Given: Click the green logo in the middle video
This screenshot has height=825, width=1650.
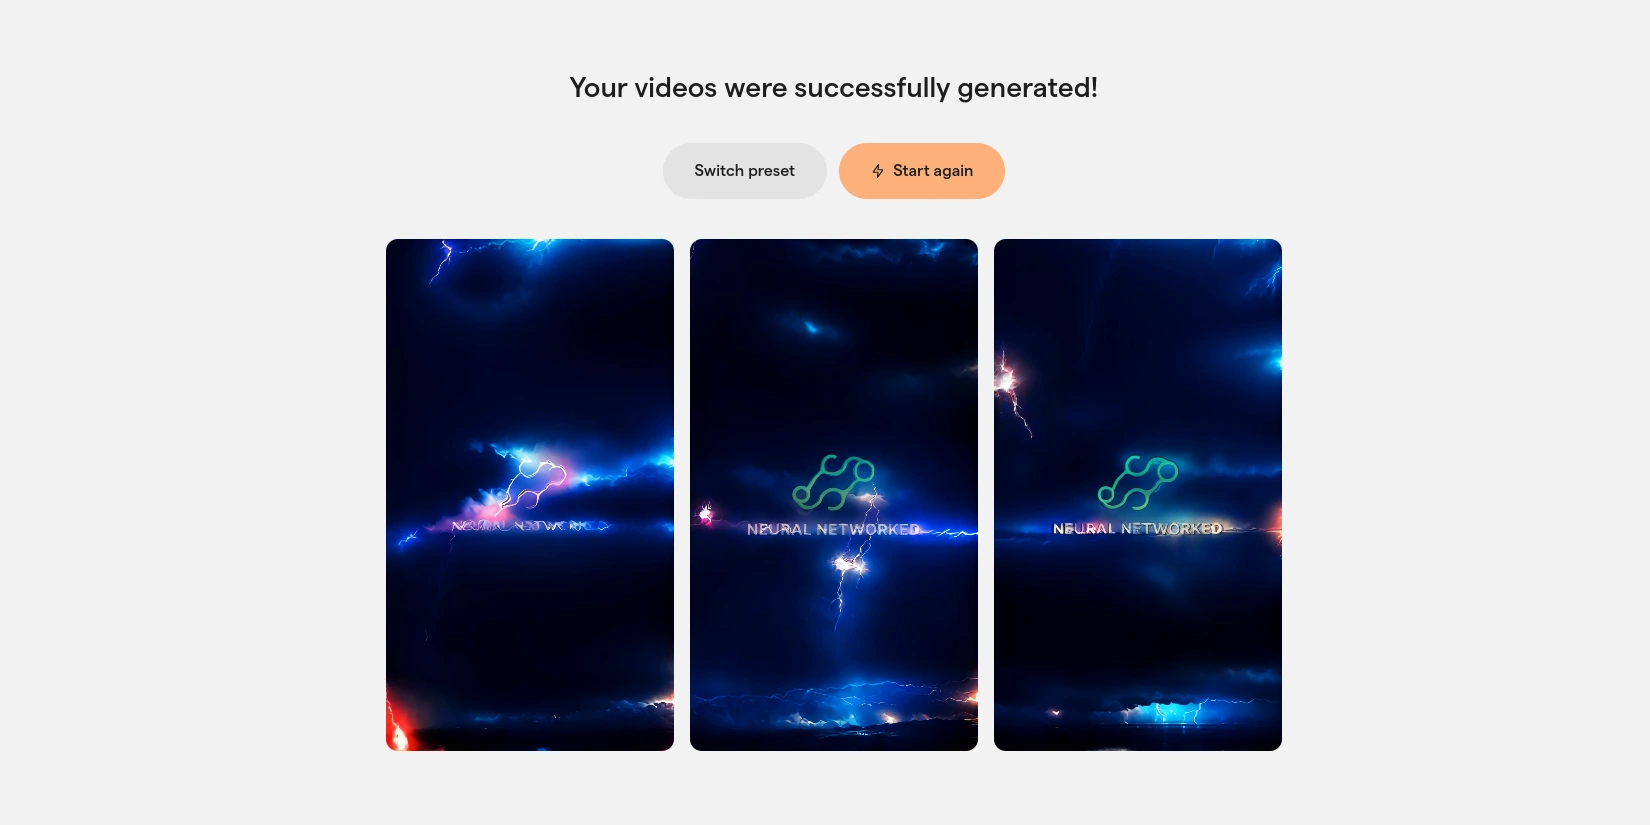Looking at the screenshot, I should [834, 482].
